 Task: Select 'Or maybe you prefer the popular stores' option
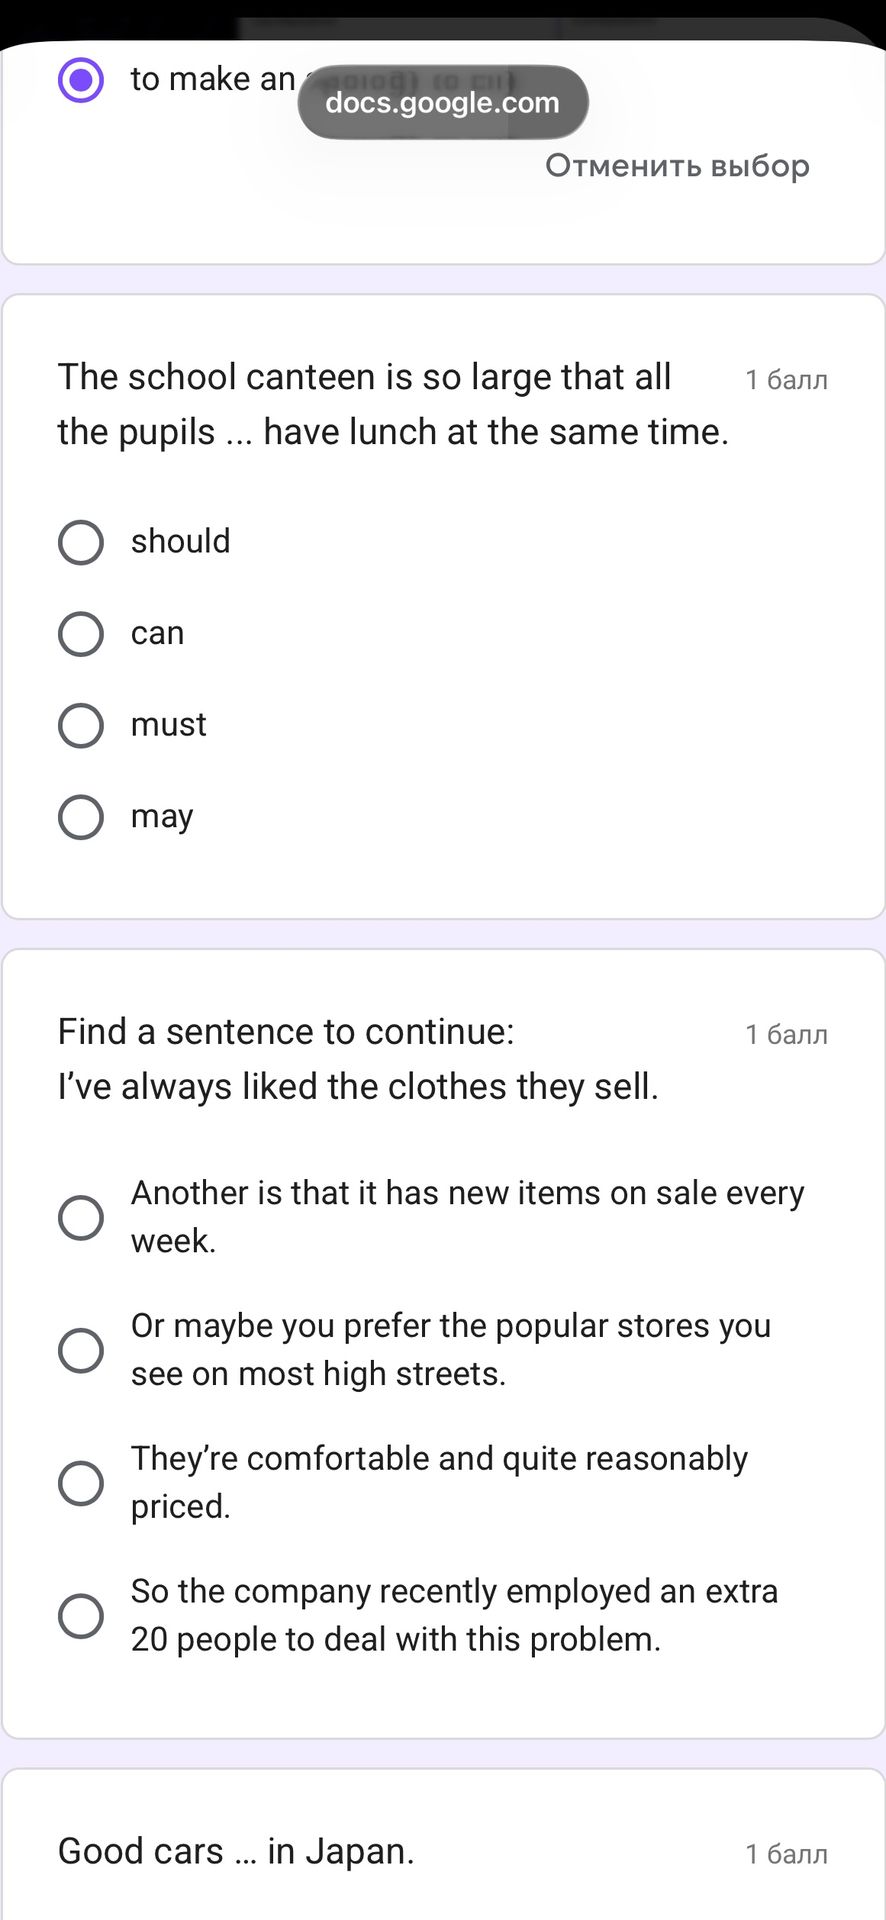[x=81, y=1350]
